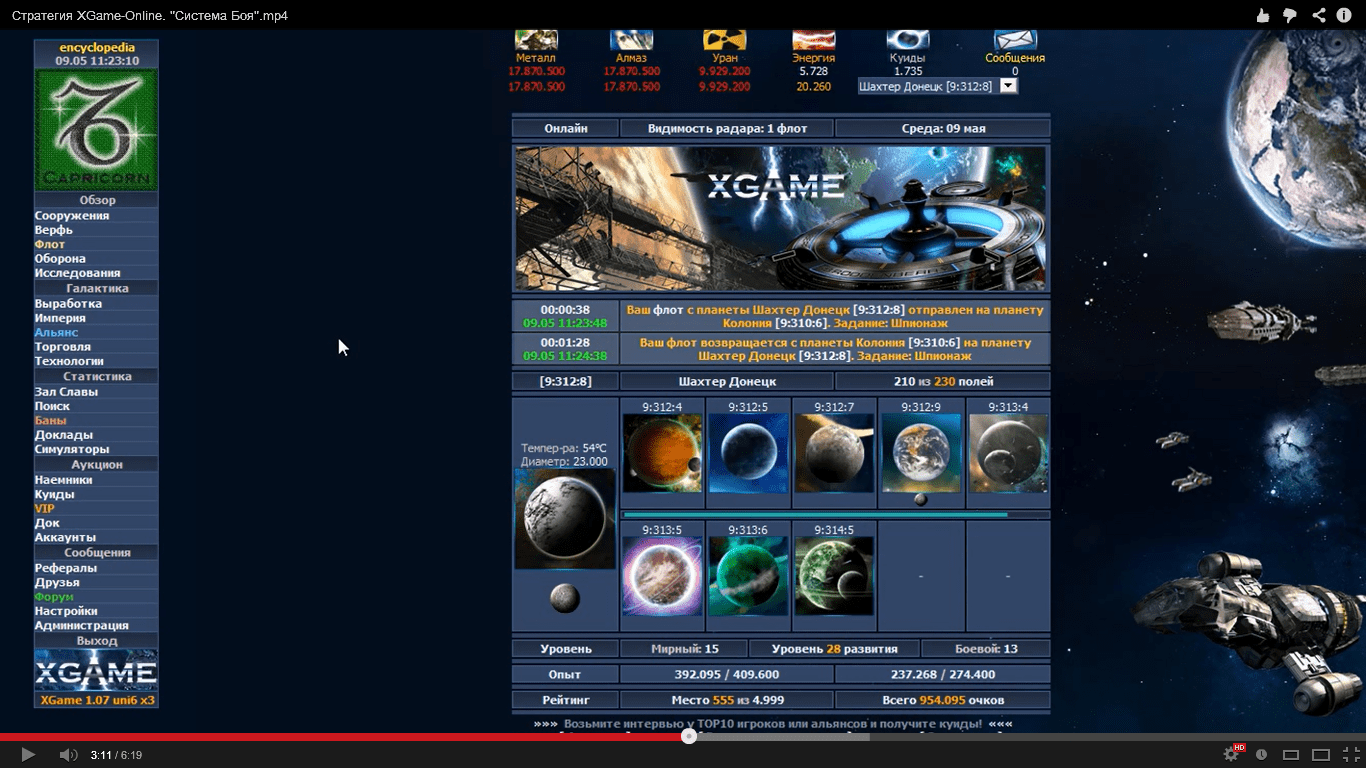Image resolution: width=1366 pixels, height=768 pixels.
Task: Click the Сообщения envelope icon
Action: point(1015,40)
